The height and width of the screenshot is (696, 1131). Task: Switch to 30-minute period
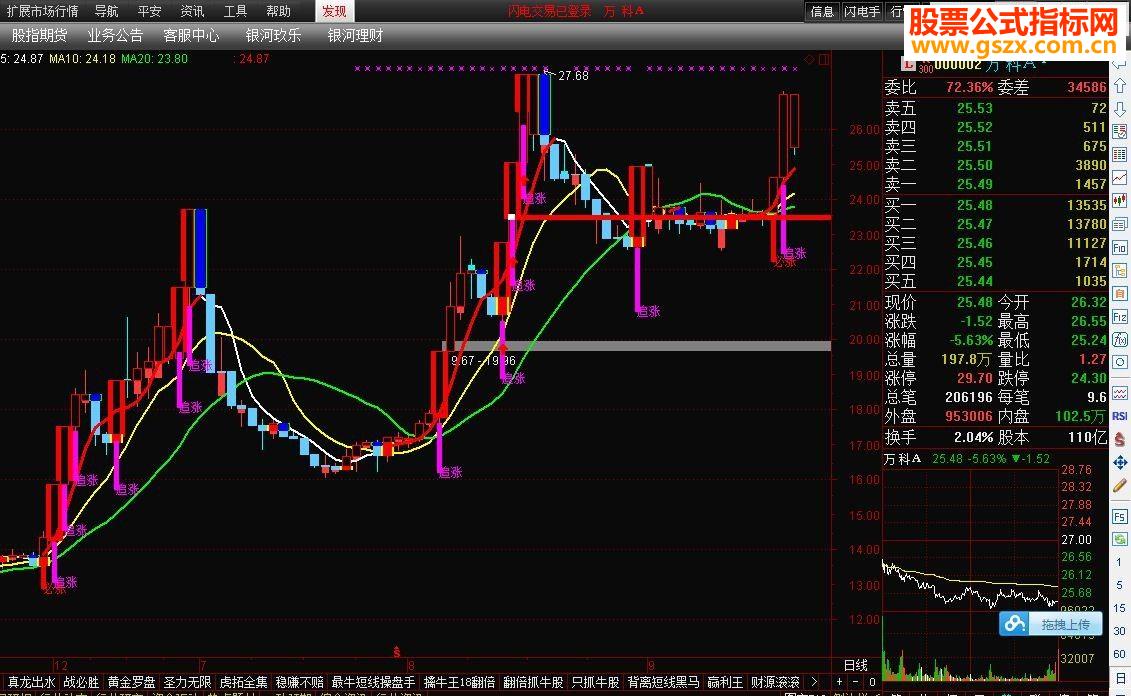click(x=1119, y=631)
